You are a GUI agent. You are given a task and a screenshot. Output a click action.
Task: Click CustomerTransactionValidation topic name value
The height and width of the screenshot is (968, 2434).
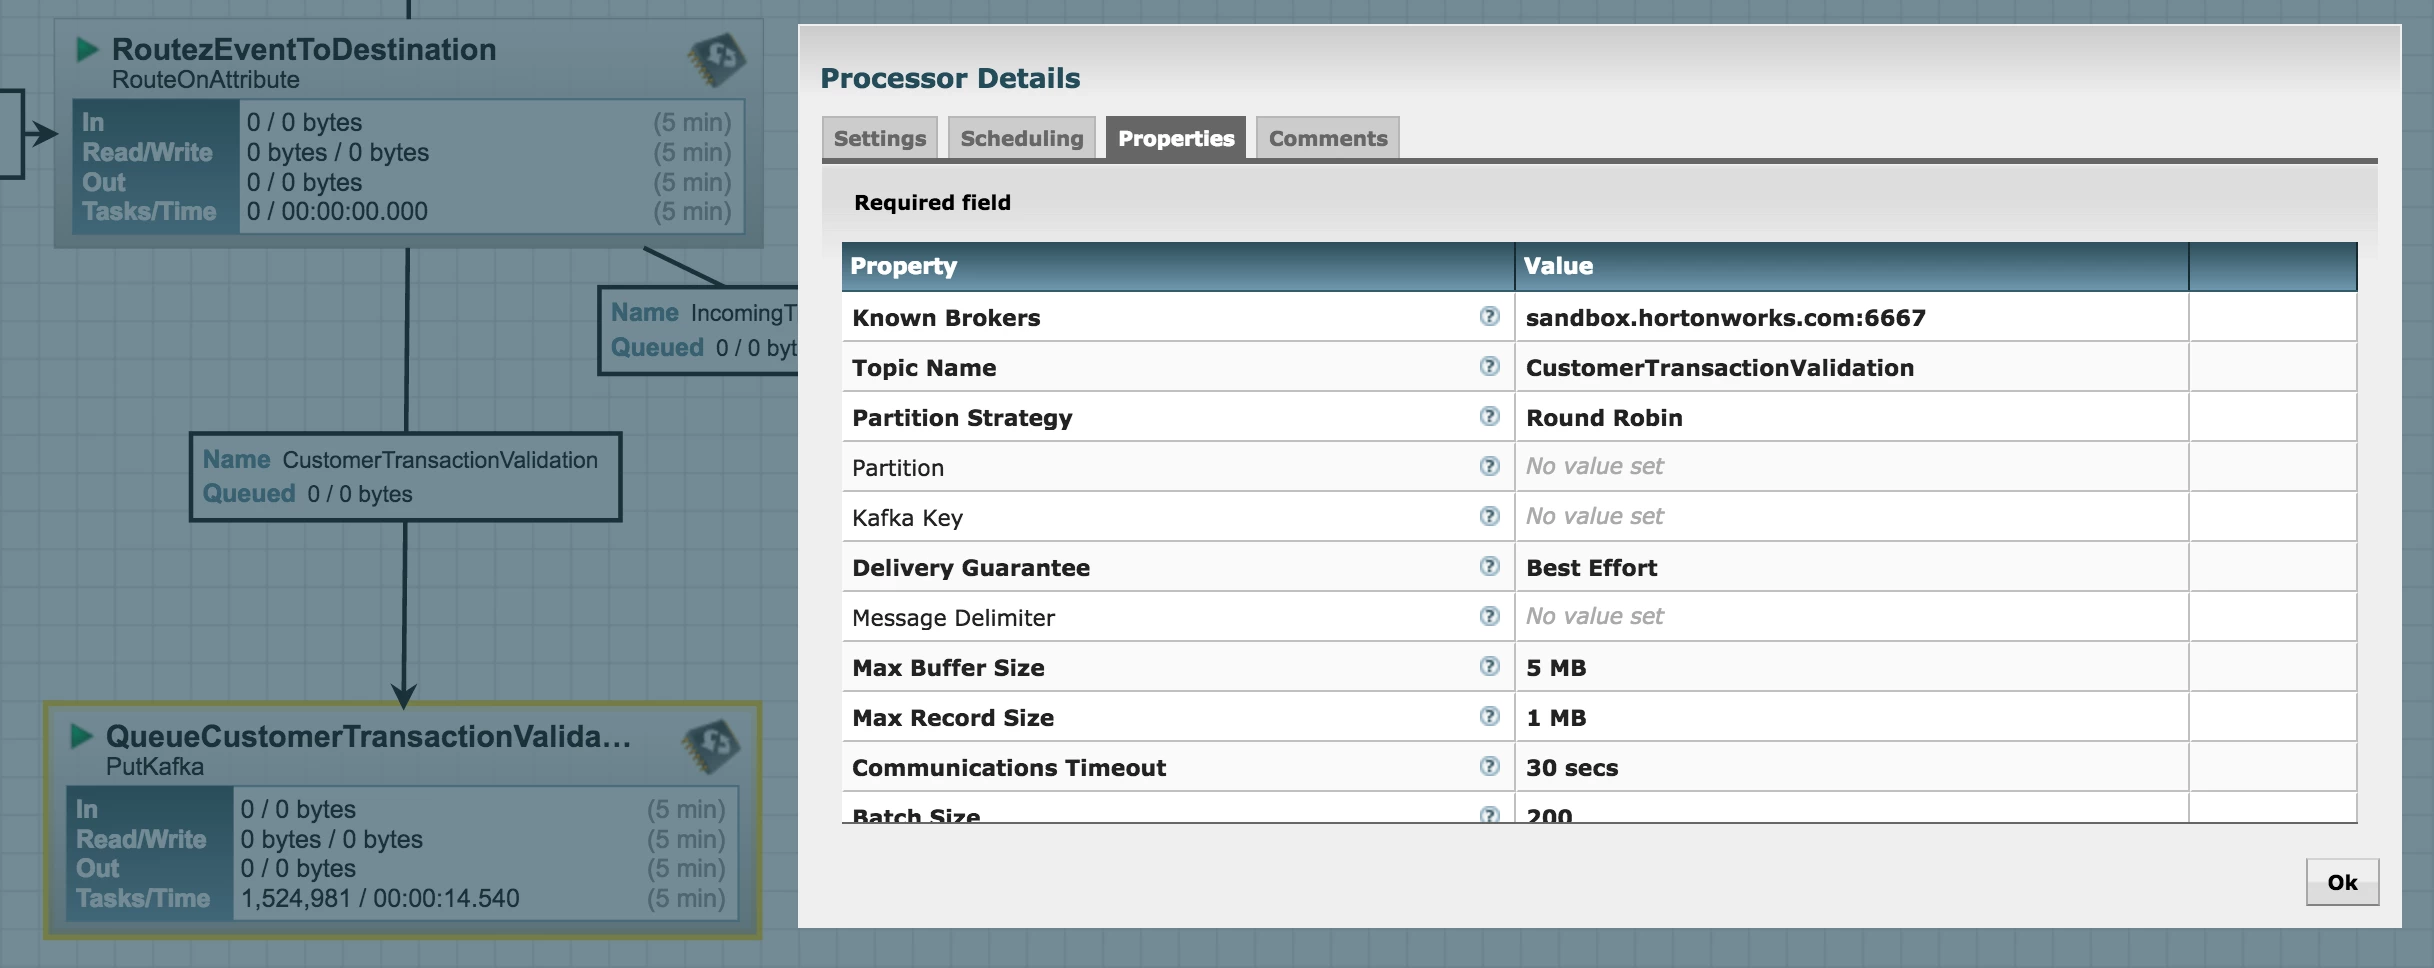(1720, 368)
